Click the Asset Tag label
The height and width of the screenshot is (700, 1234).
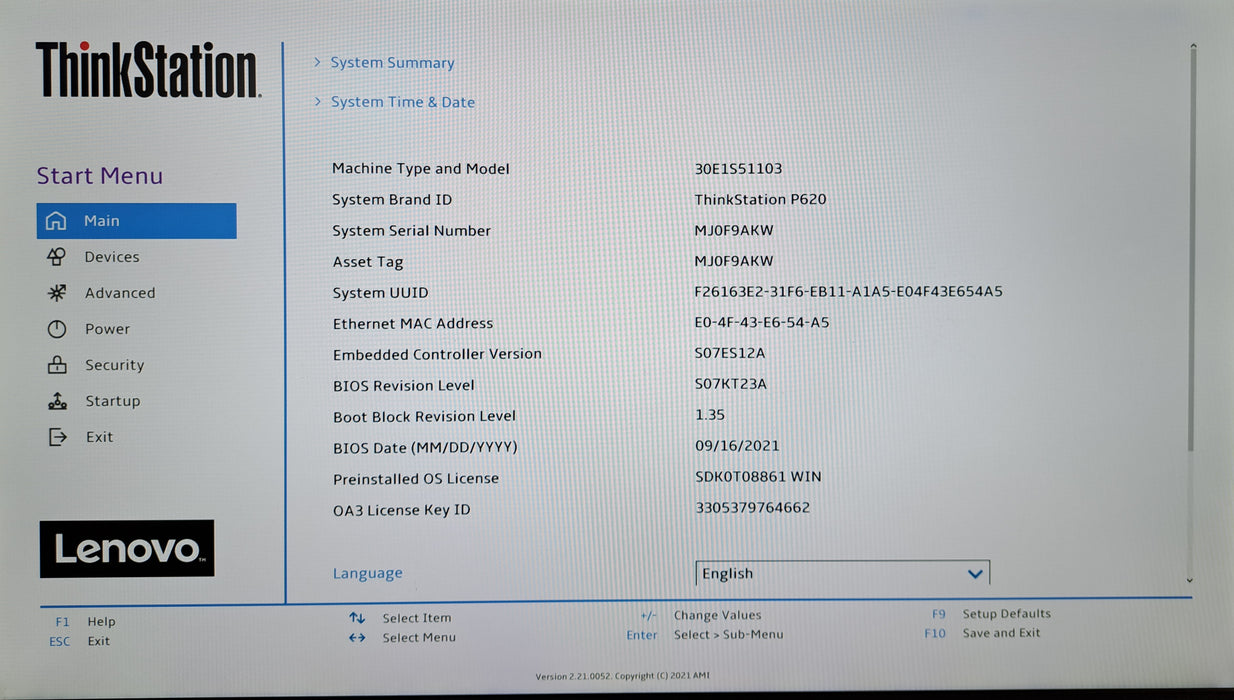[368, 262]
